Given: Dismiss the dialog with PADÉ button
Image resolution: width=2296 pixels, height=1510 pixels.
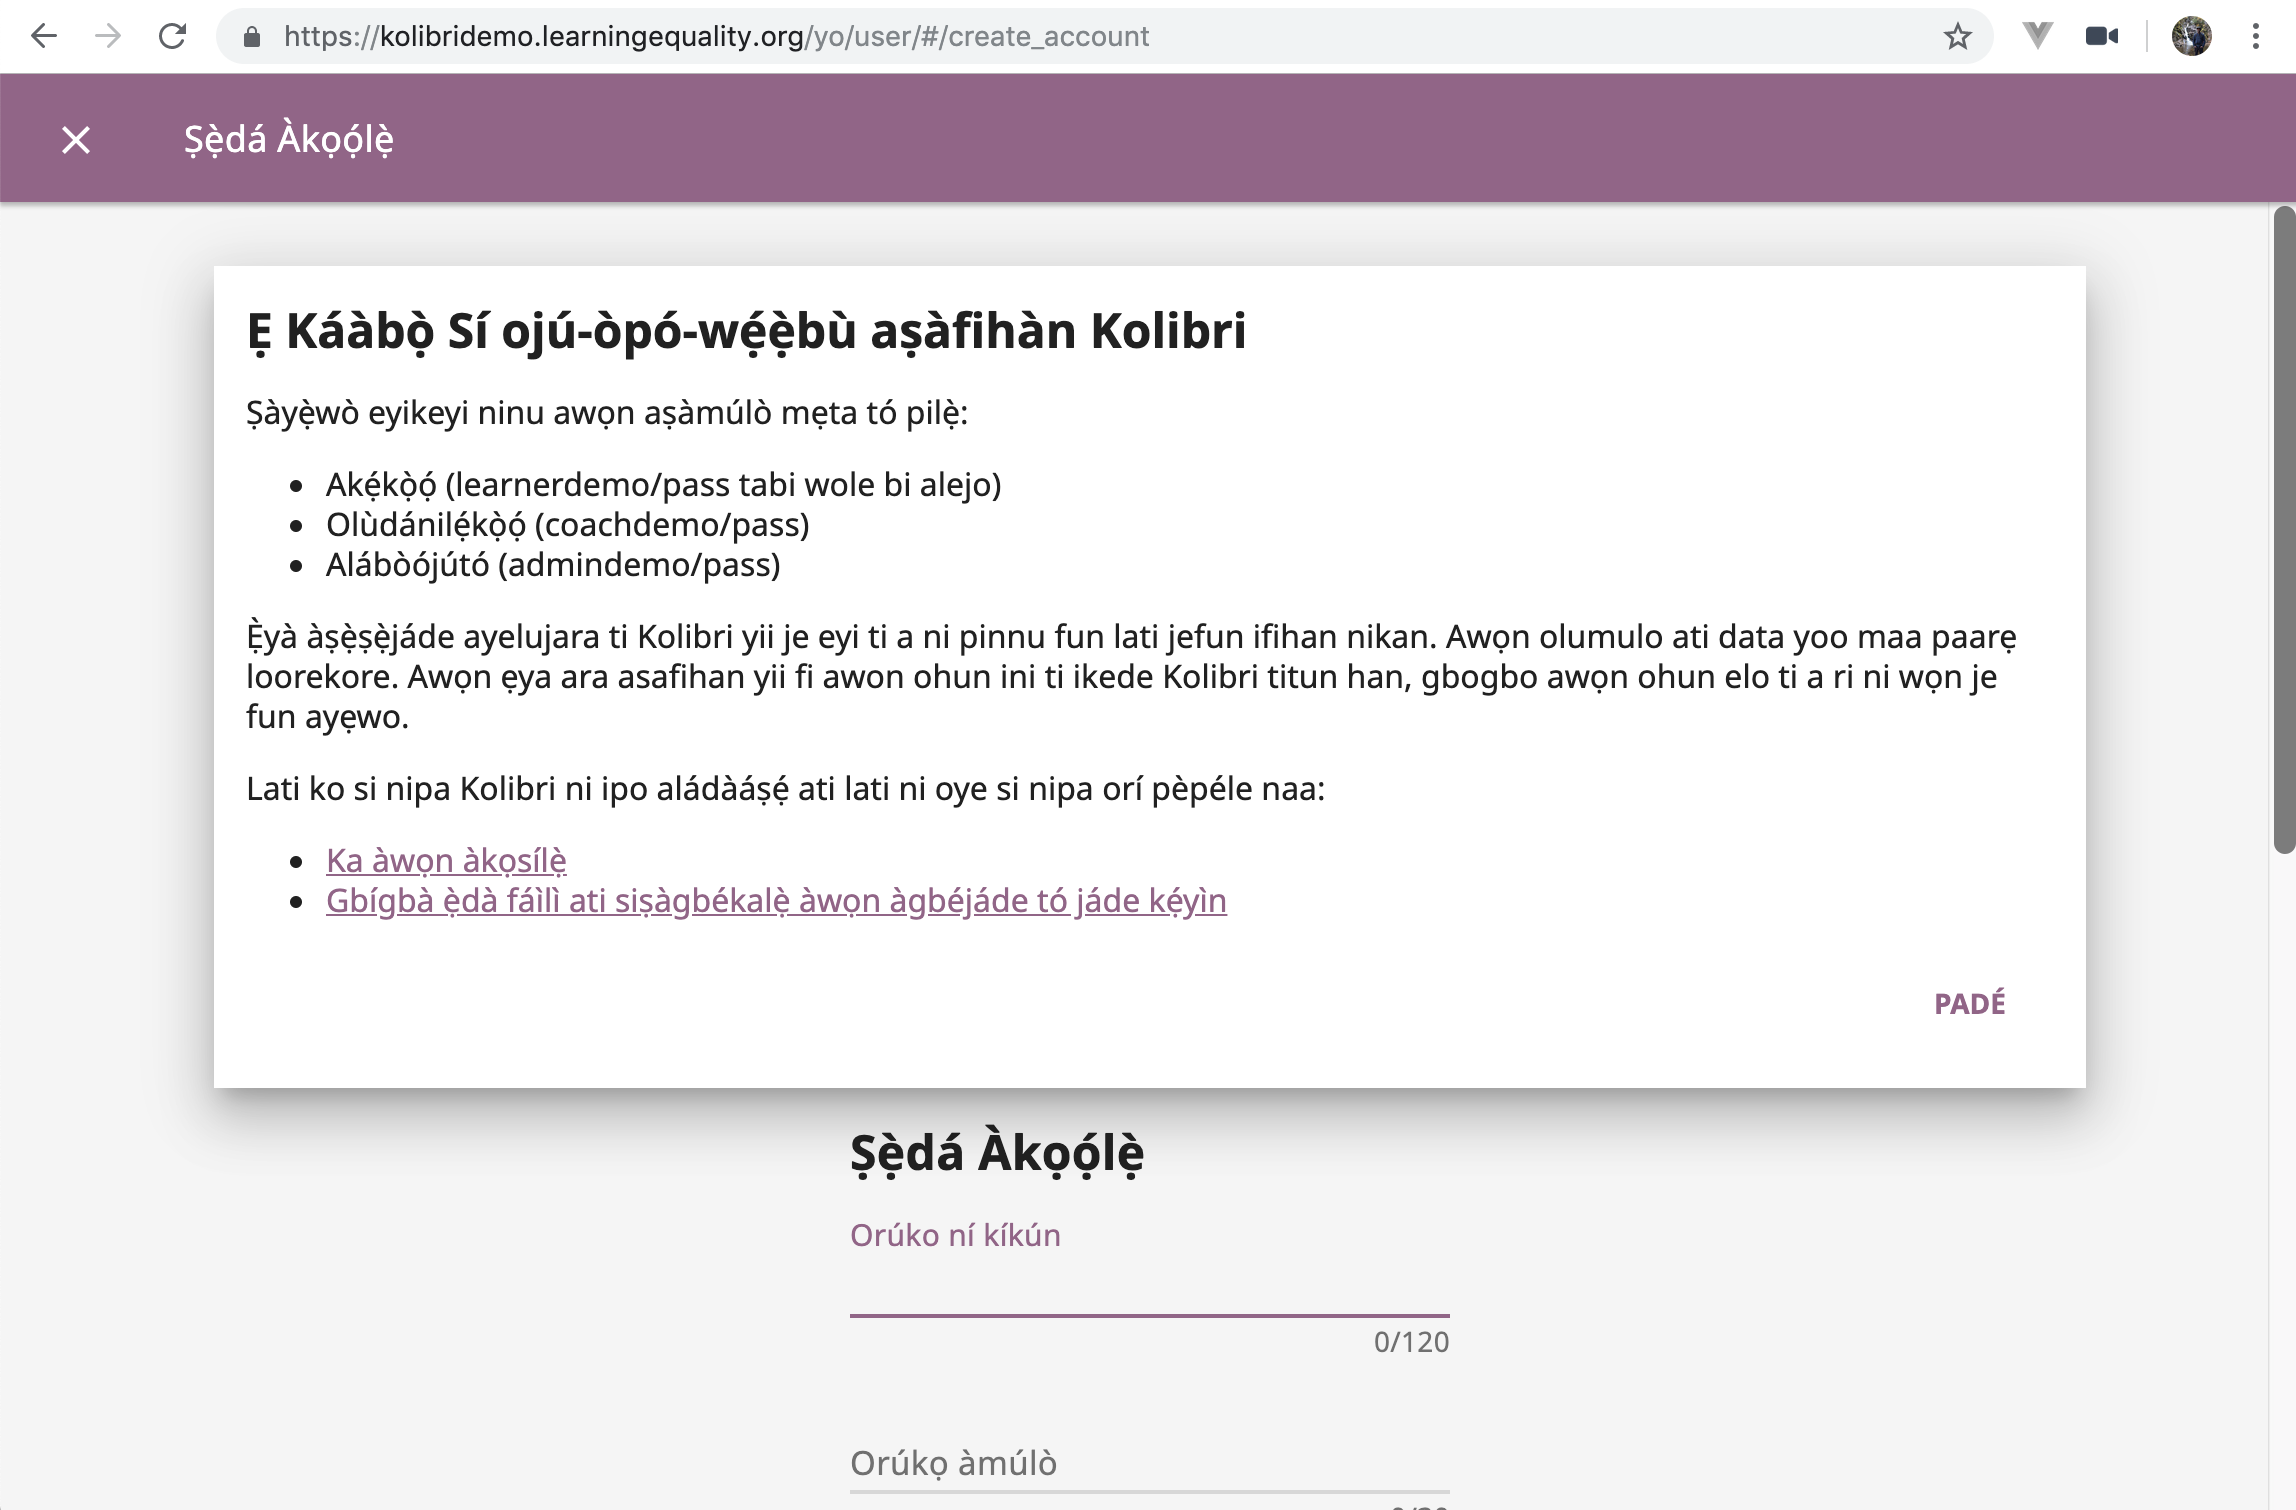Looking at the screenshot, I should pyautogui.click(x=1970, y=1003).
